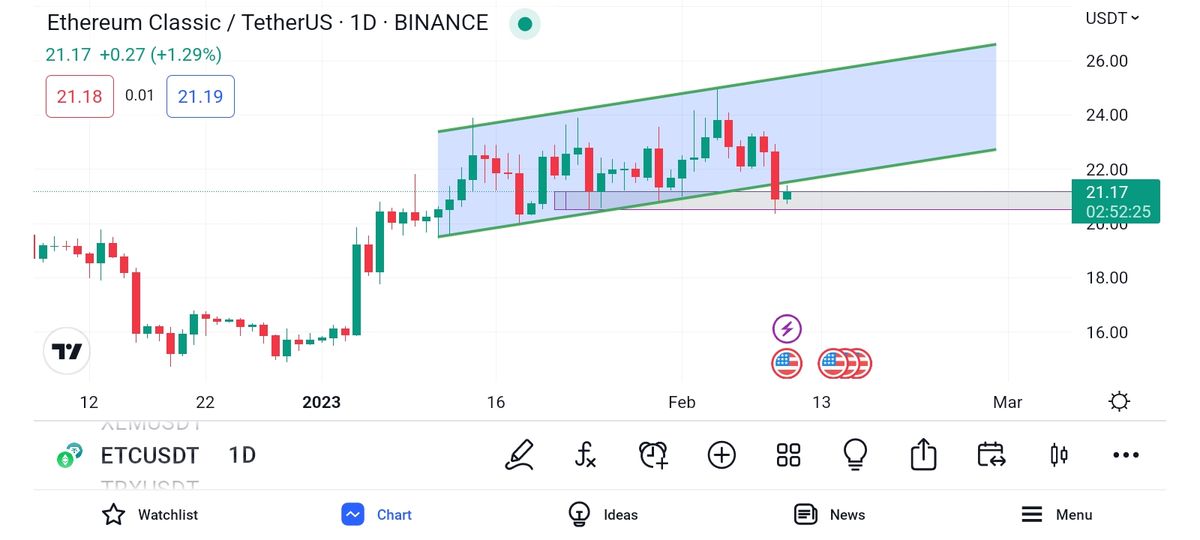Tap the red sell price 21.18
The image size is (1200, 540).
click(x=79, y=96)
